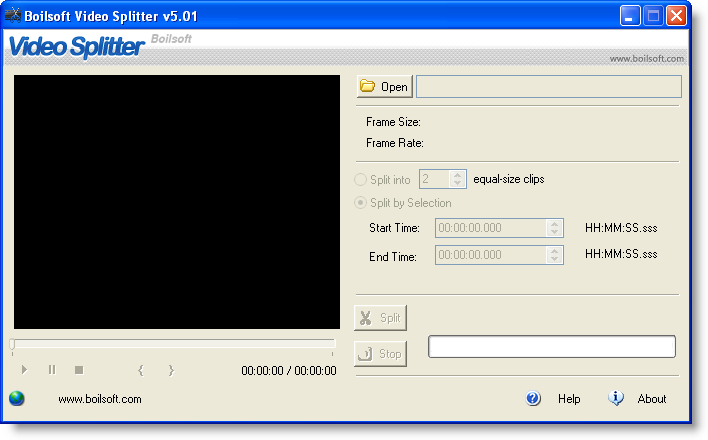Click the Start Time HH:MM:SS.sss format hint
Screen dimensions: 708x440
tap(621, 228)
